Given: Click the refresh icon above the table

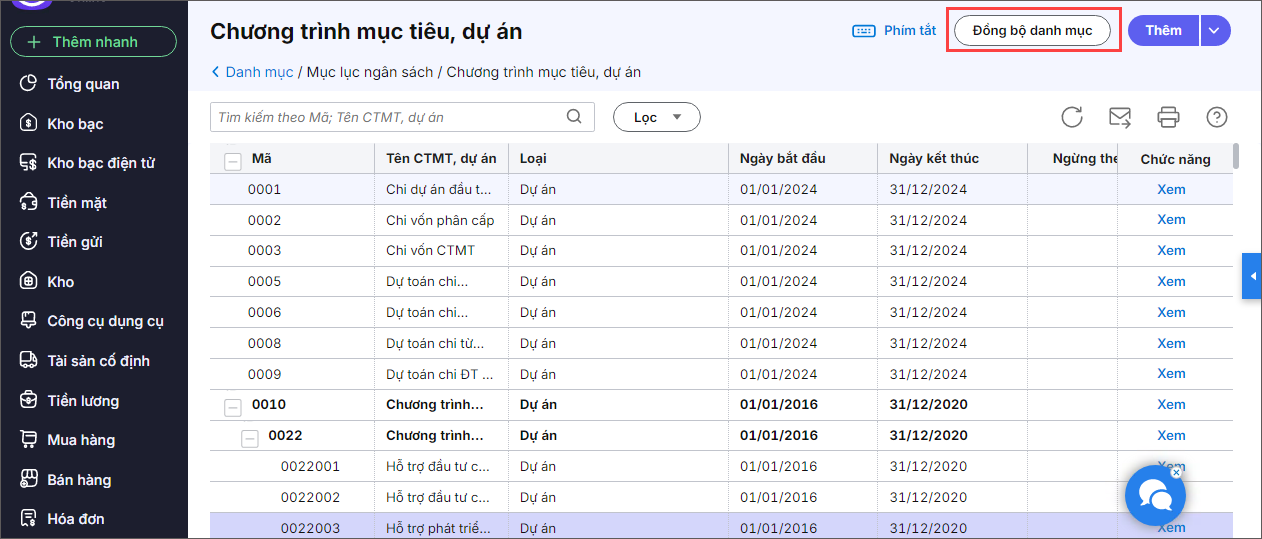Looking at the screenshot, I should click(1072, 117).
